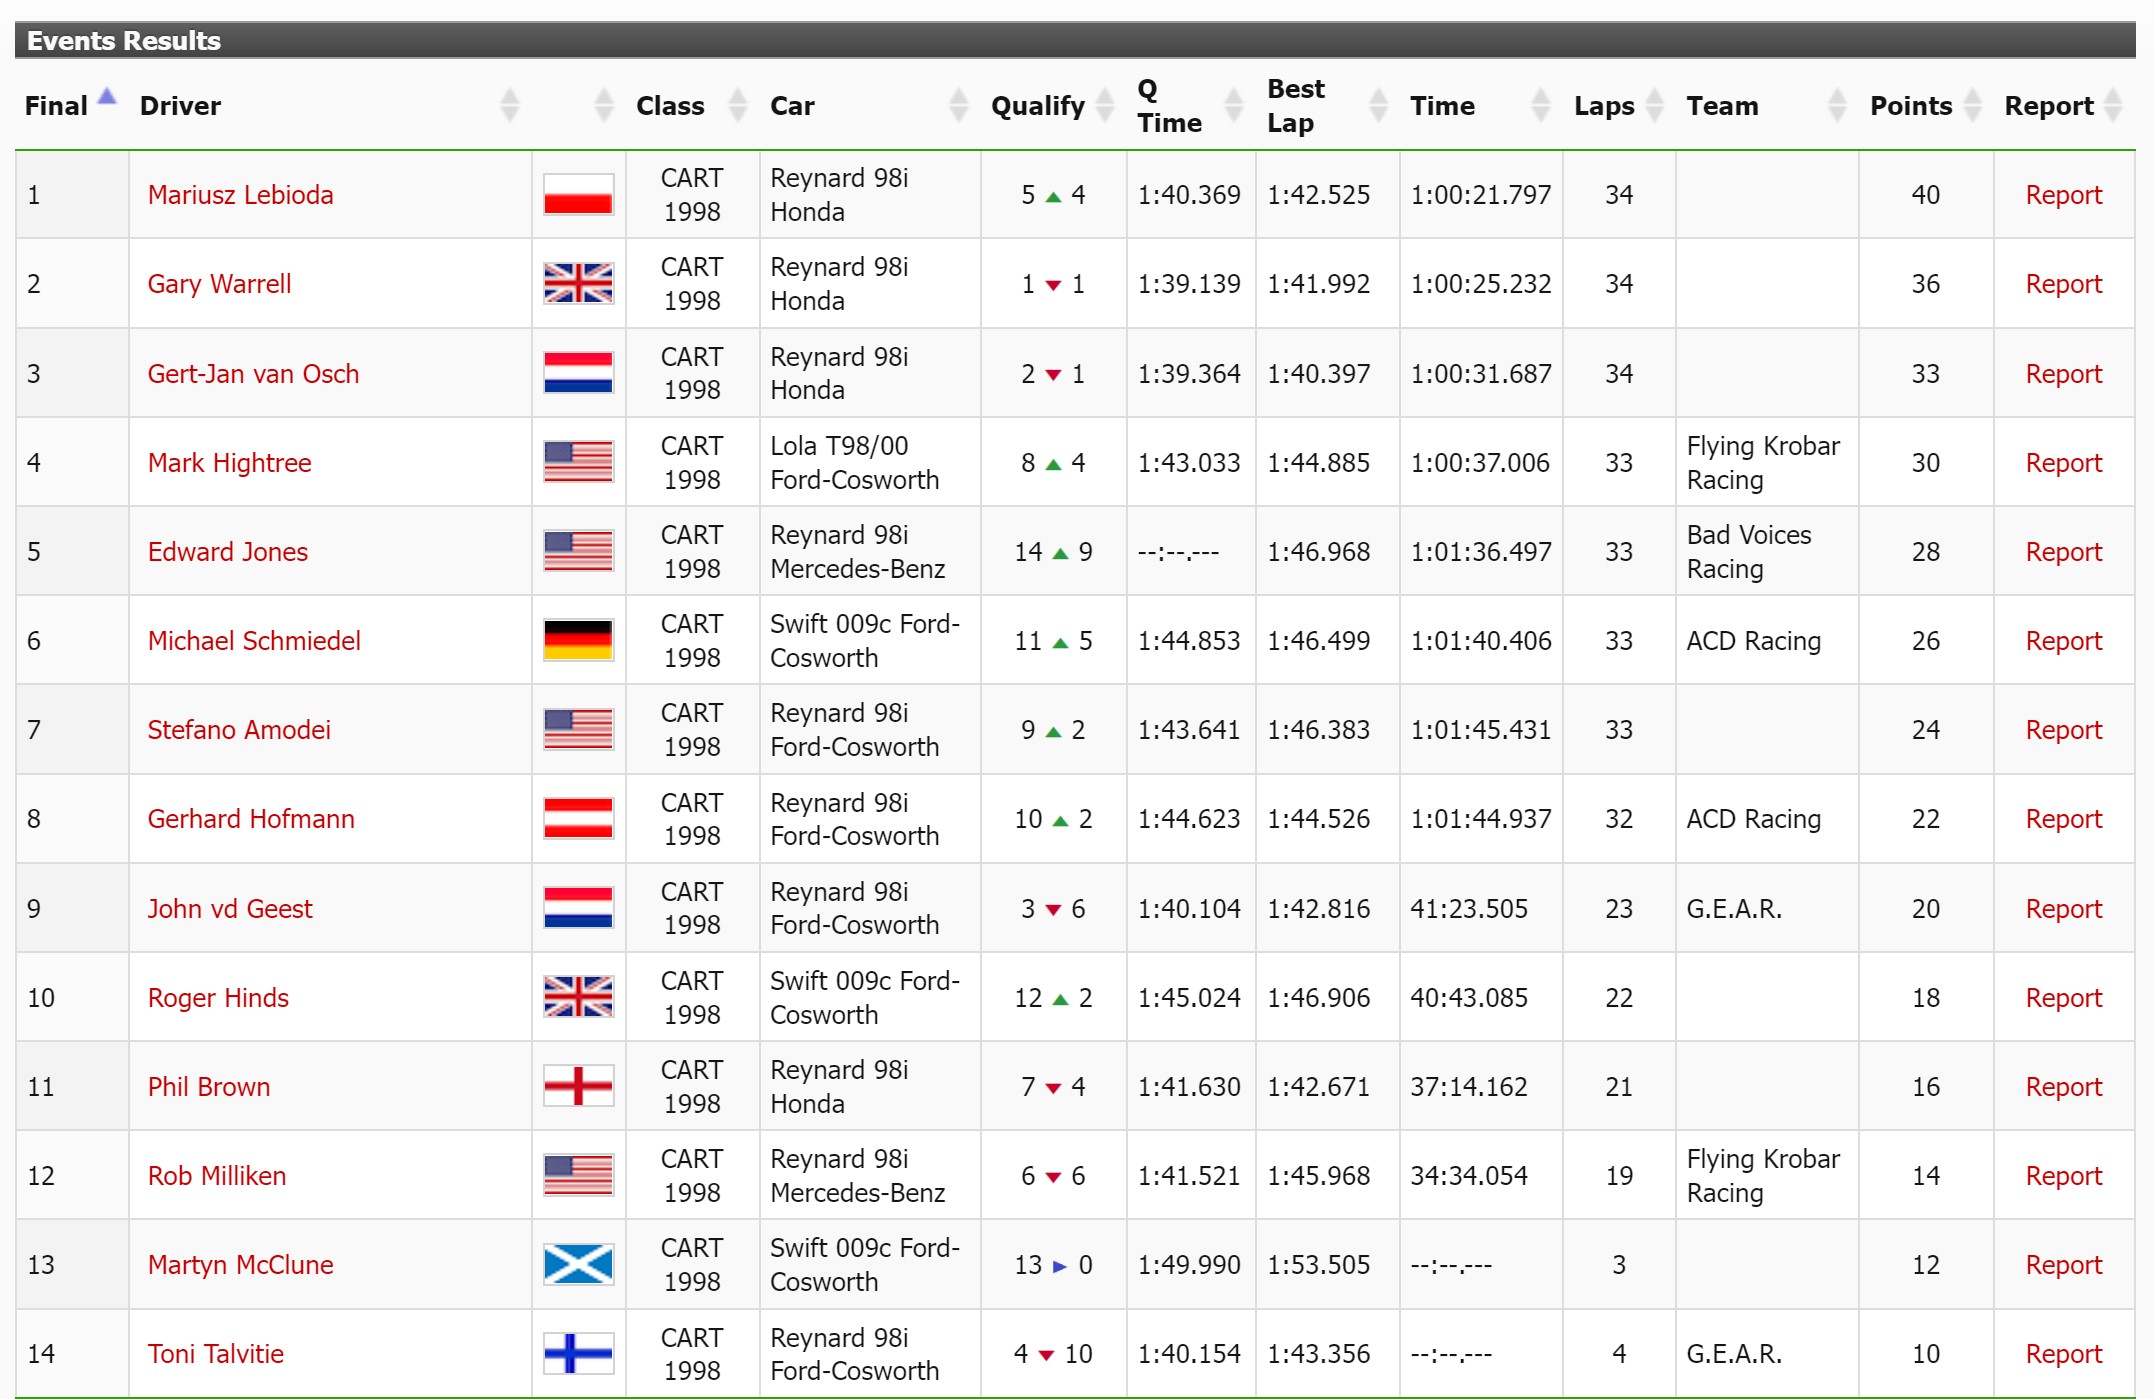Open Report link for Rob Milliken
Image resolution: width=2154 pixels, height=1399 pixels.
click(2063, 1176)
